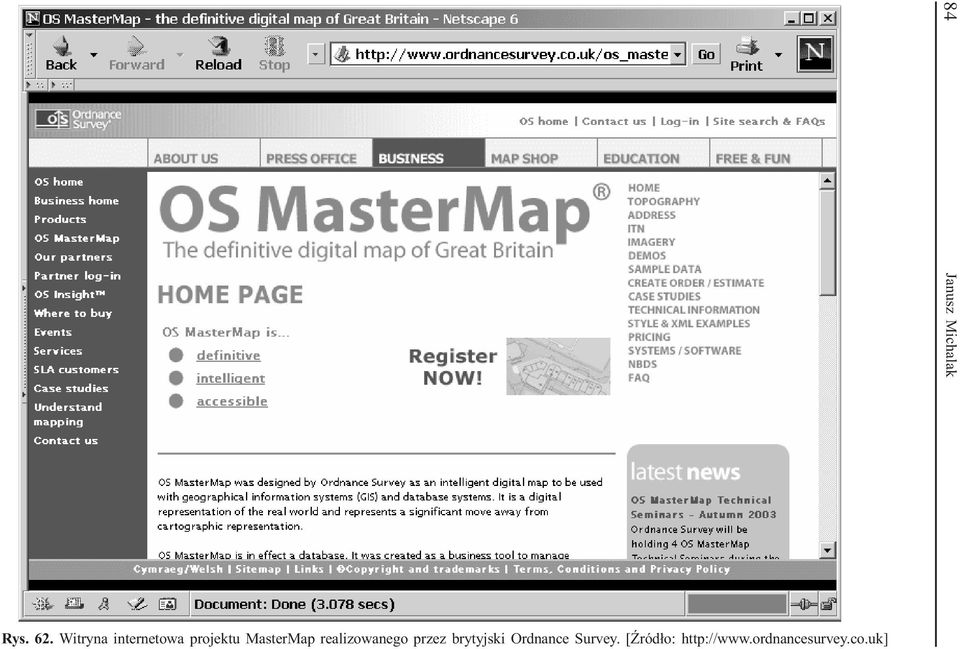Open SAMPLE DATA in the MasterMap menu
960x649 pixels.
pos(664,269)
